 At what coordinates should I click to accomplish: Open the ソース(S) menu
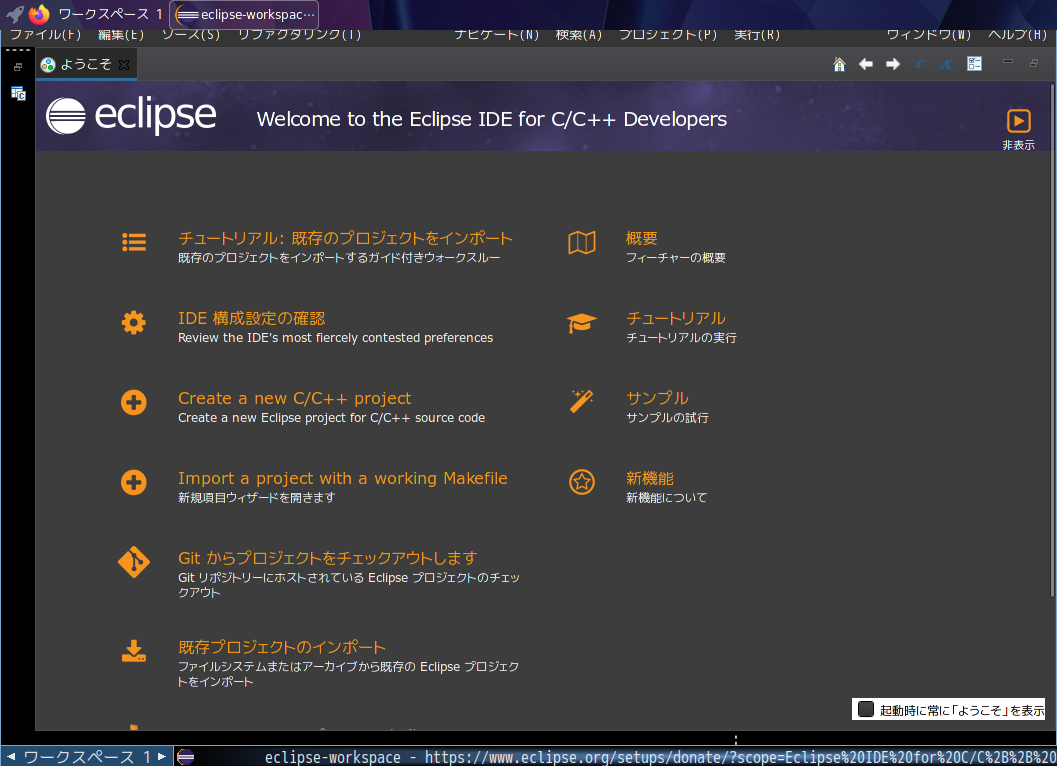coord(191,34)
